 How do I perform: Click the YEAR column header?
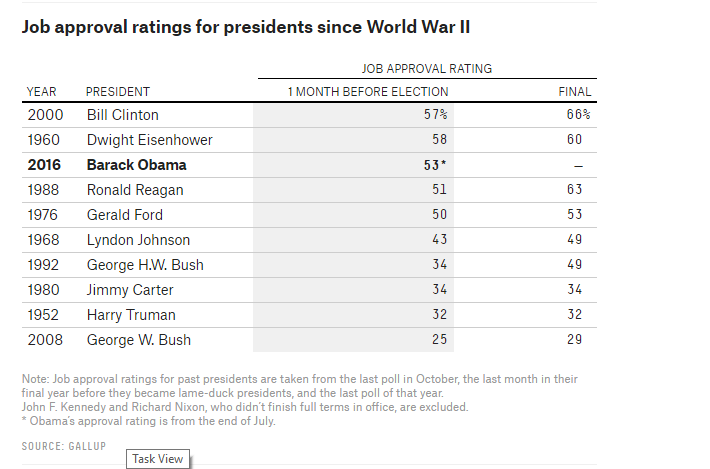point(41,92)
